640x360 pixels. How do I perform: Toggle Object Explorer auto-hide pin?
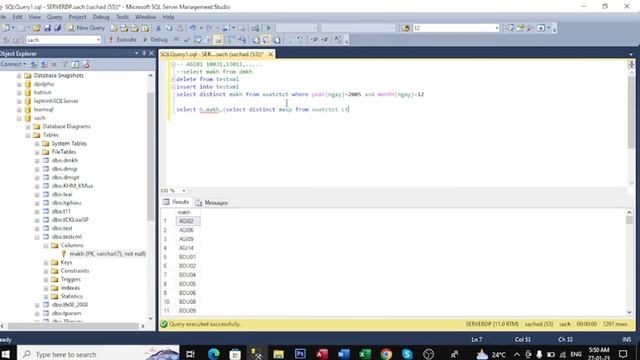(x=144, y=53)
